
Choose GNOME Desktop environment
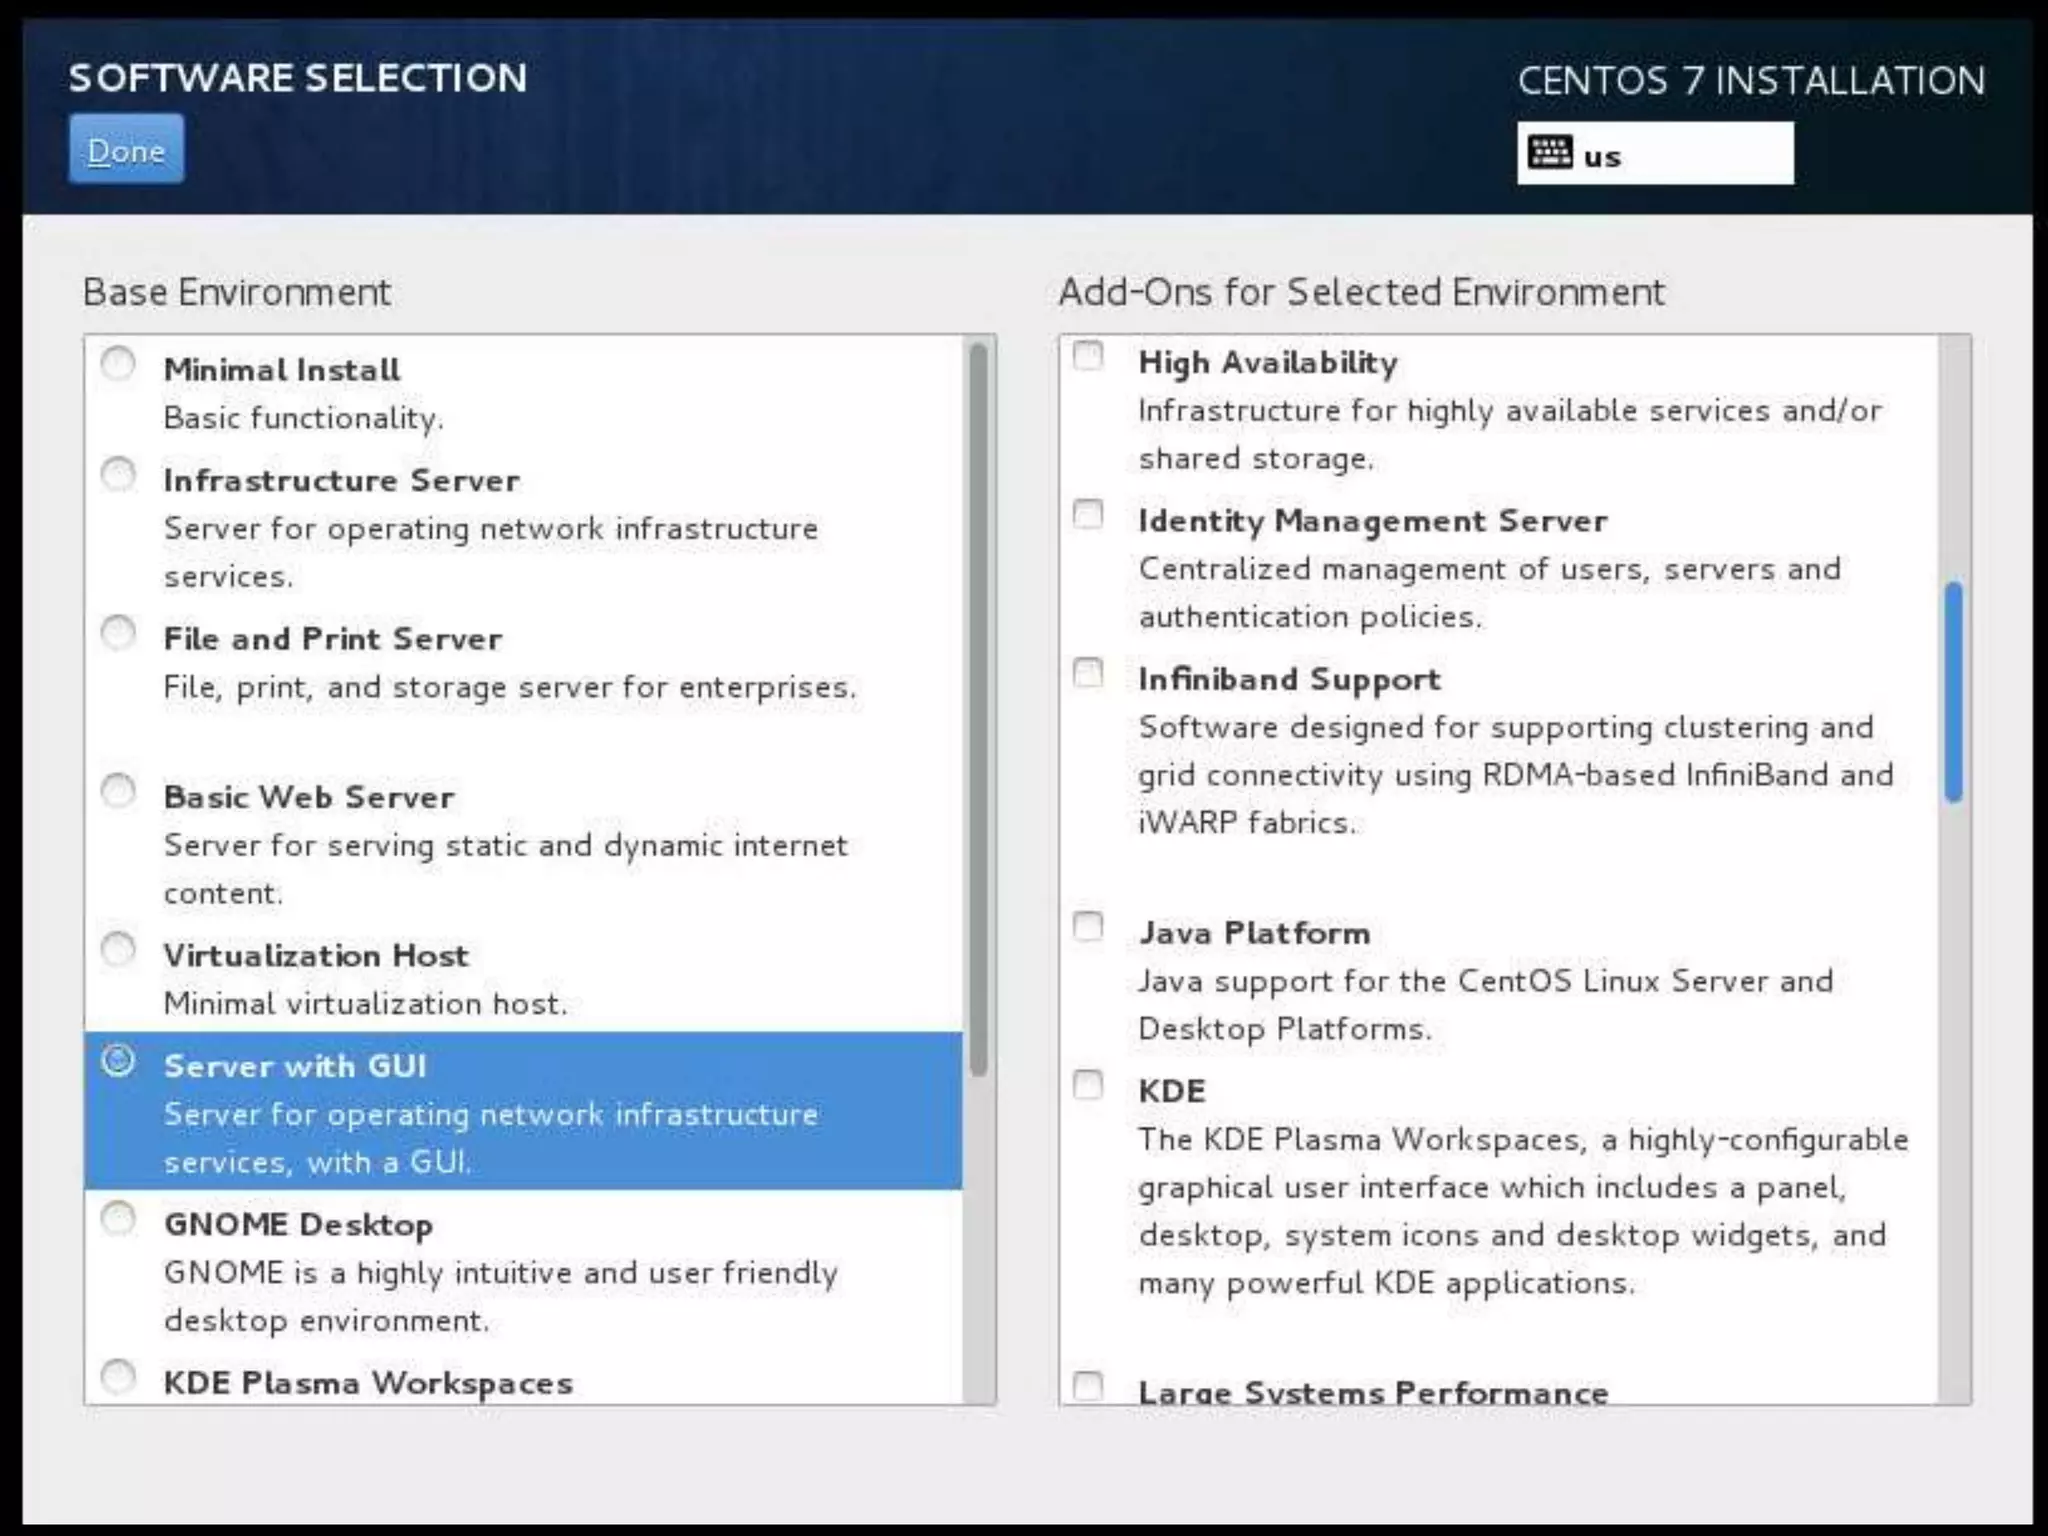click(x=118, y=1218)
